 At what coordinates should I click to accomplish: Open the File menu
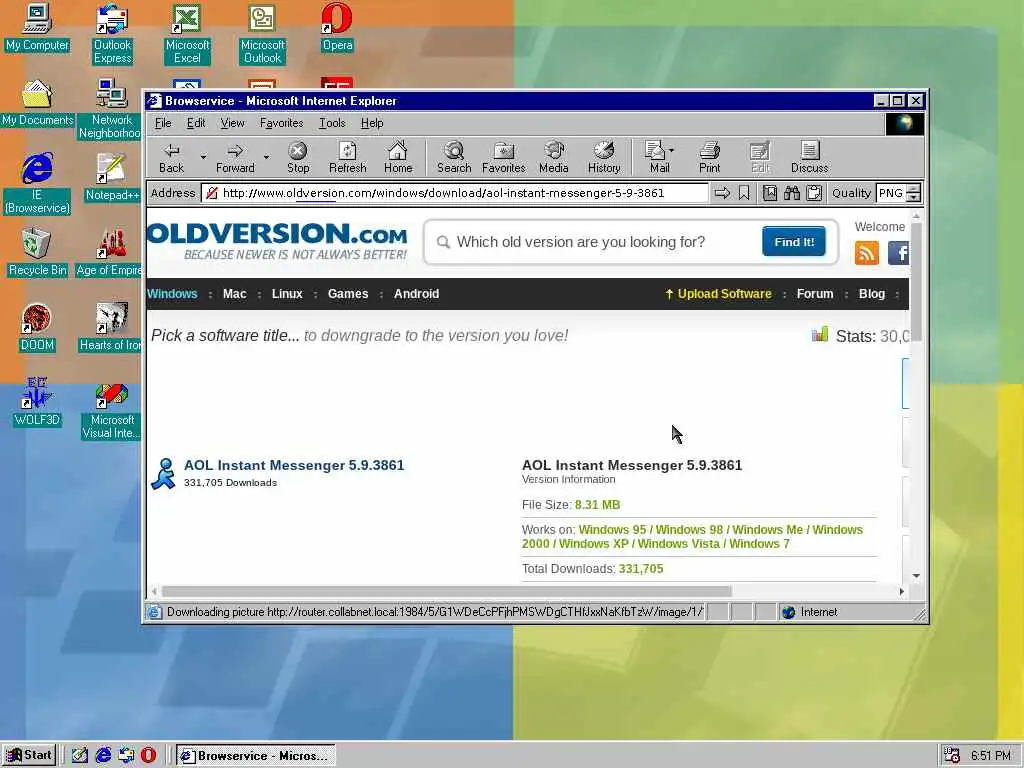[163, 123]
